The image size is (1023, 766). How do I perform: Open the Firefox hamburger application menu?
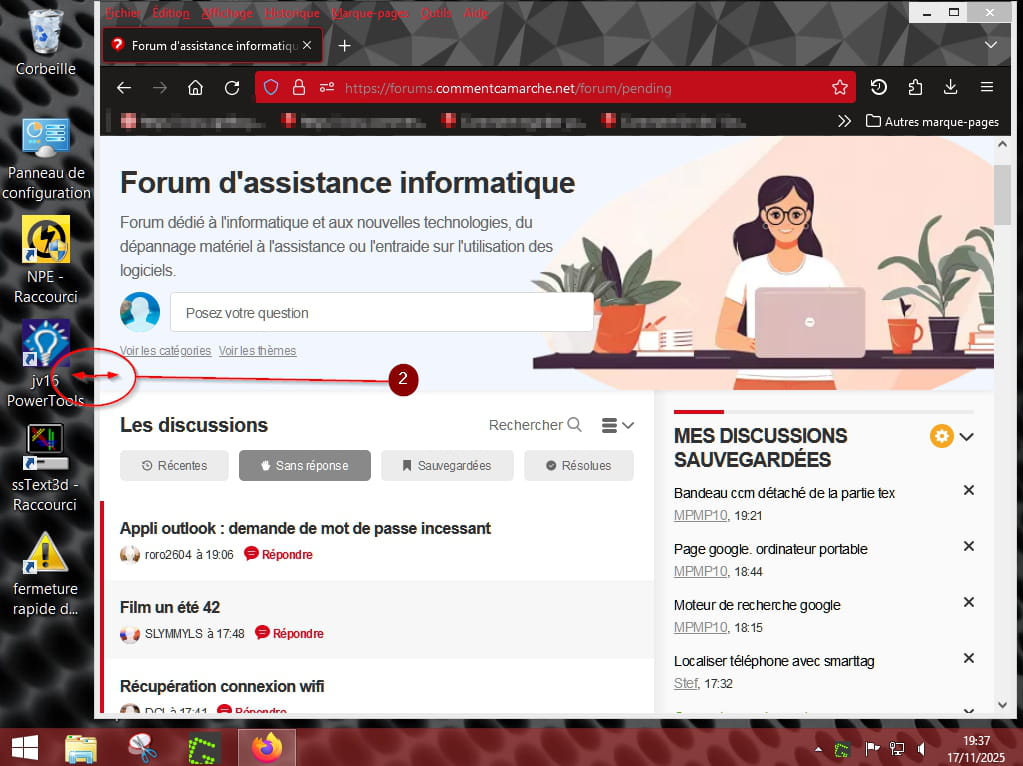987,88
